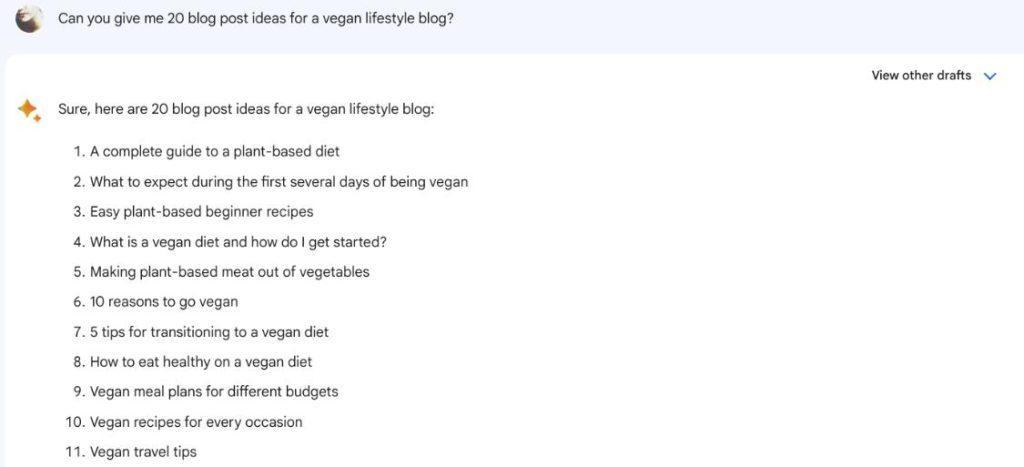Click "Vegan recipes for every occasion"
Screen dimensions: 1024x467
(196, 422)
